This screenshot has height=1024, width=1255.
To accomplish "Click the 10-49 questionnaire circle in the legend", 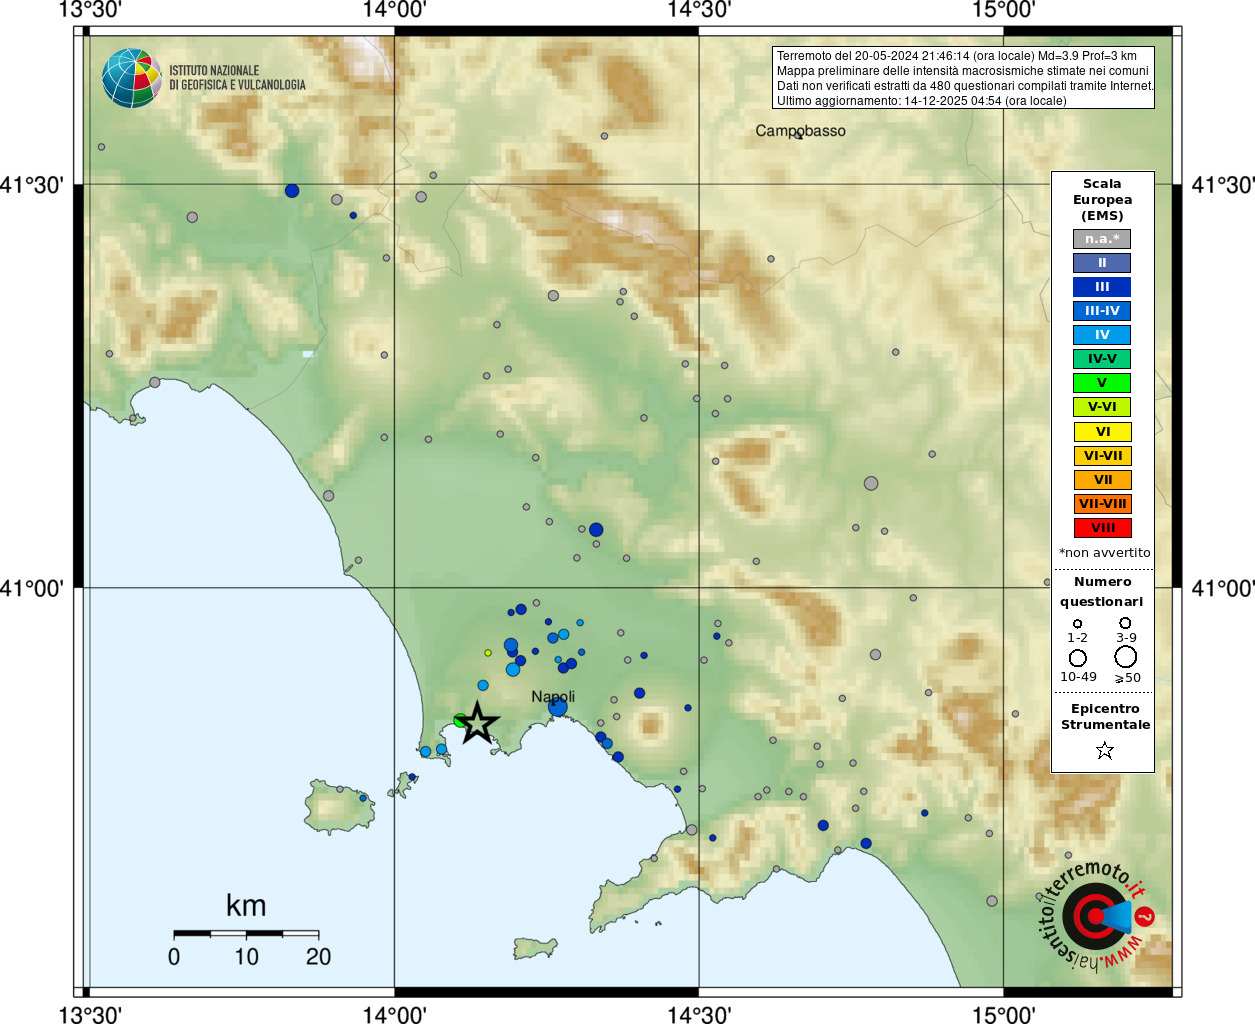I will point(1077,658).
